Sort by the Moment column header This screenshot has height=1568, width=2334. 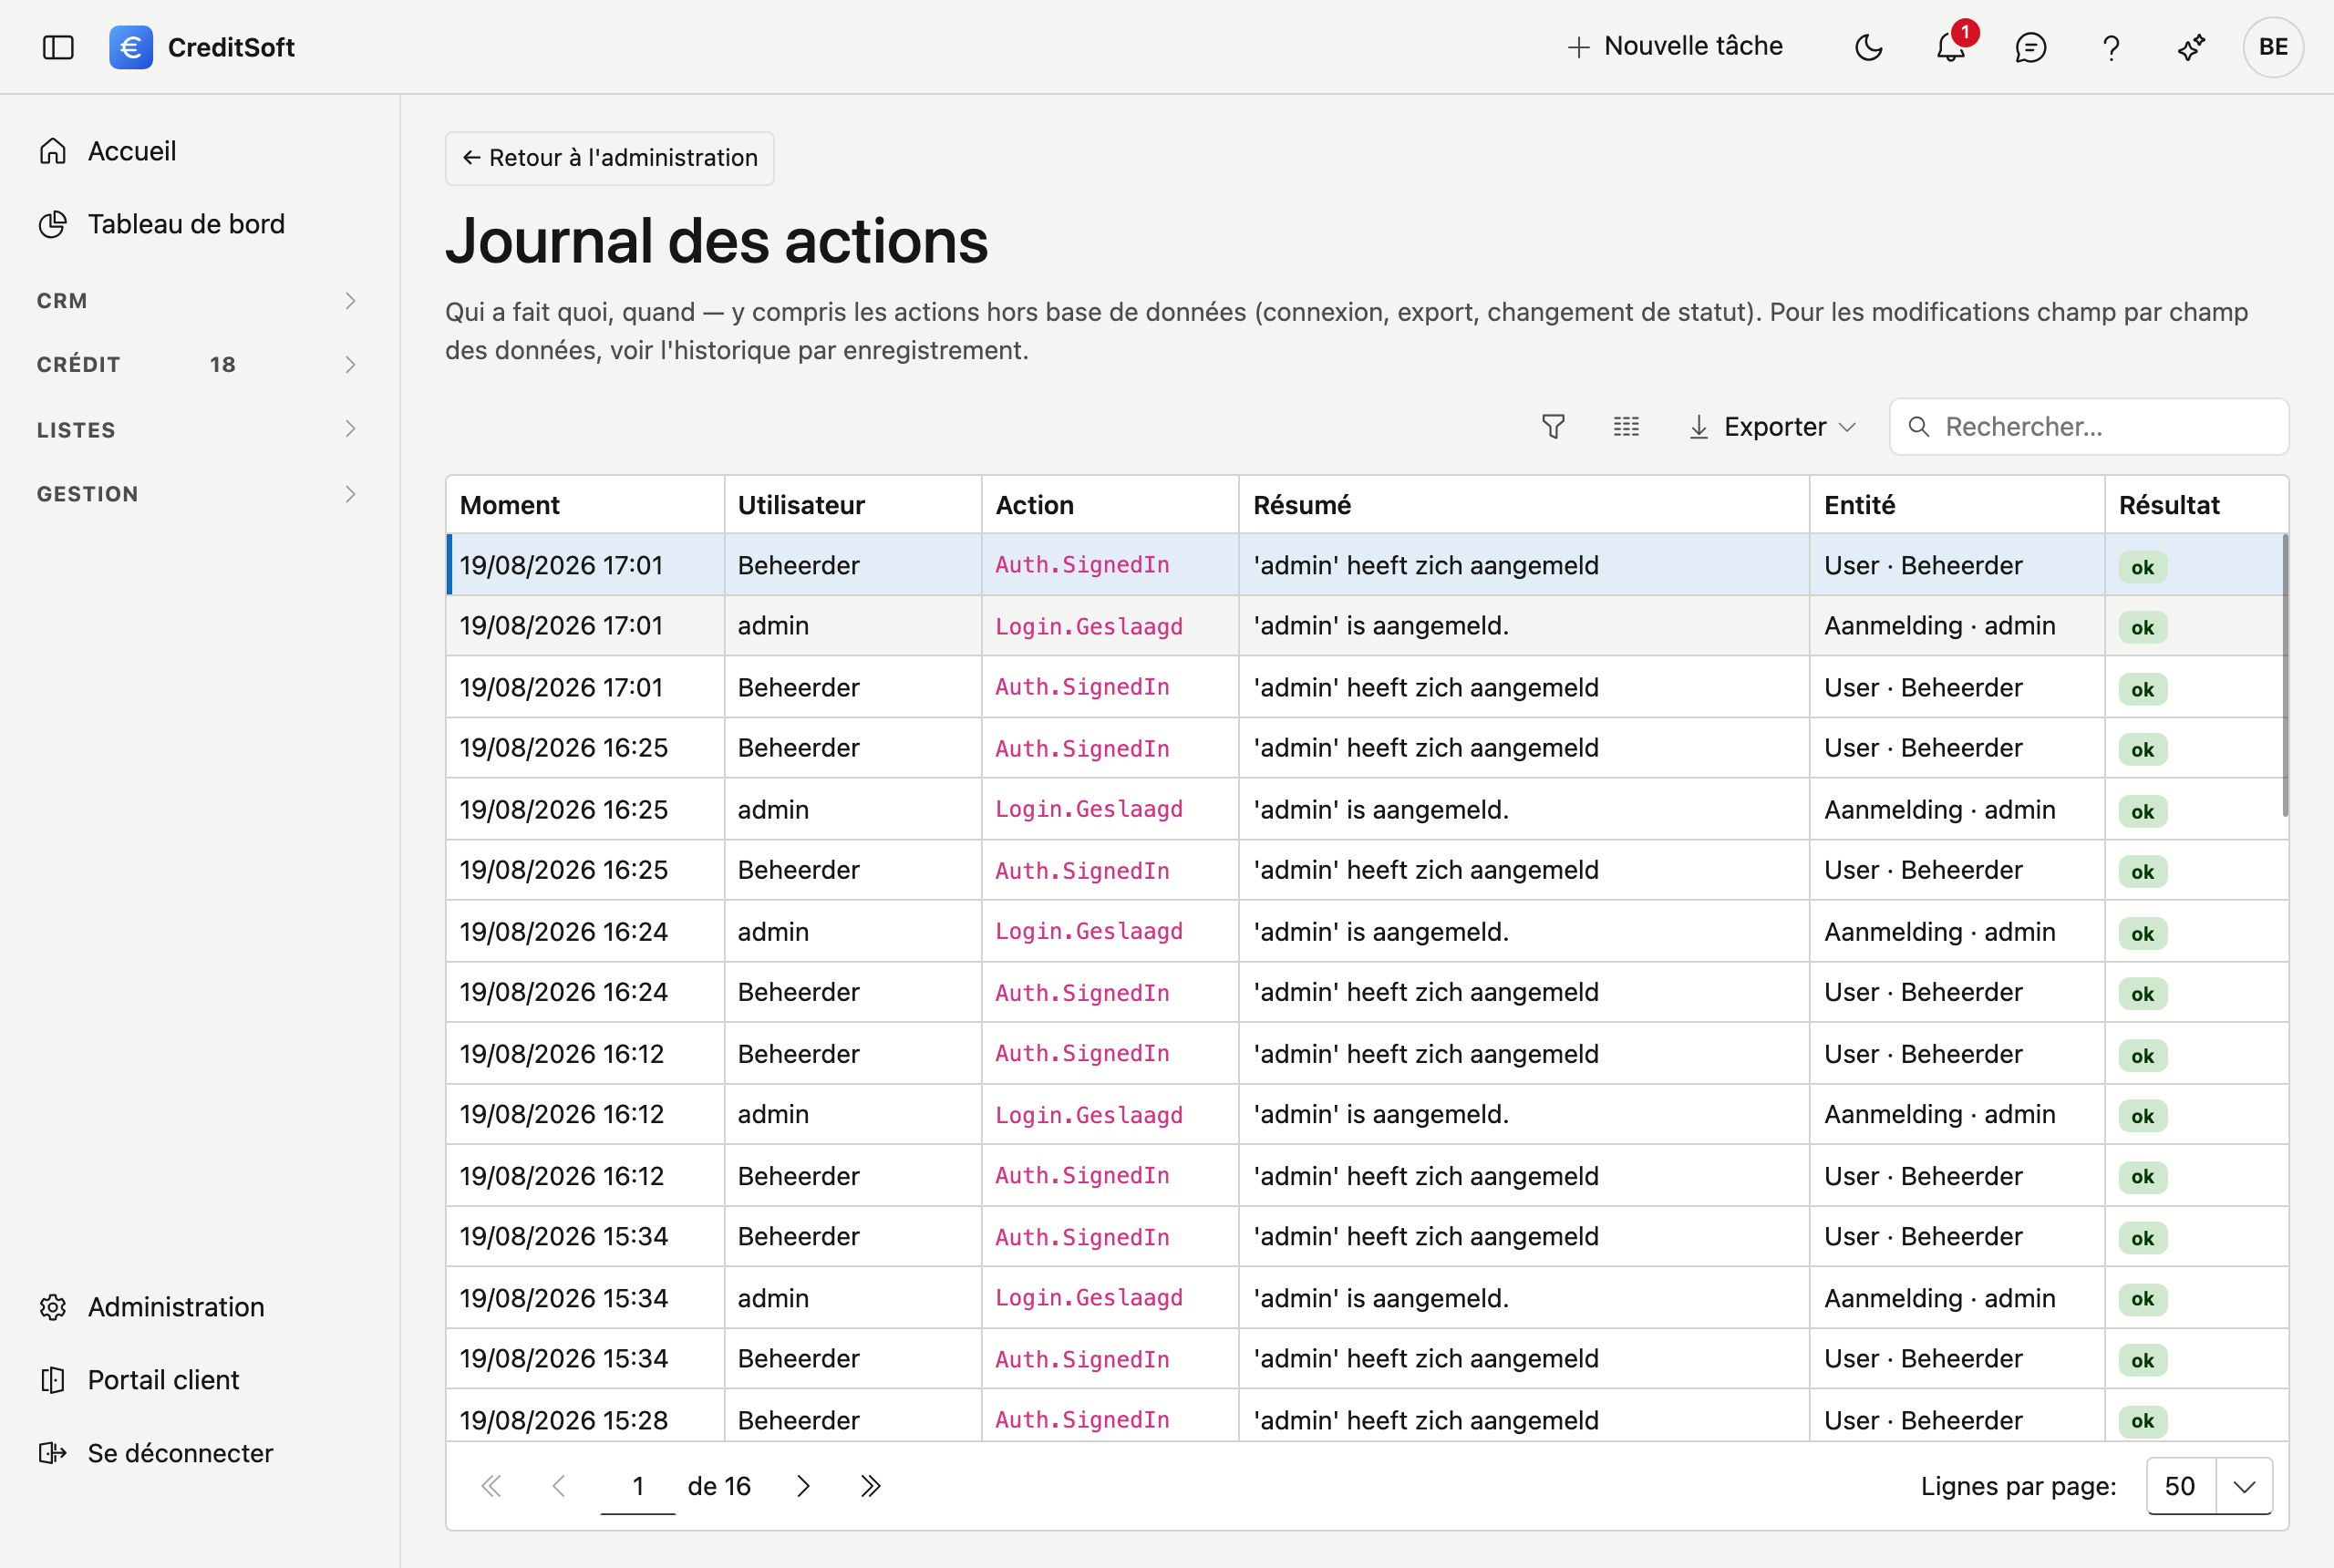(585, 505)
